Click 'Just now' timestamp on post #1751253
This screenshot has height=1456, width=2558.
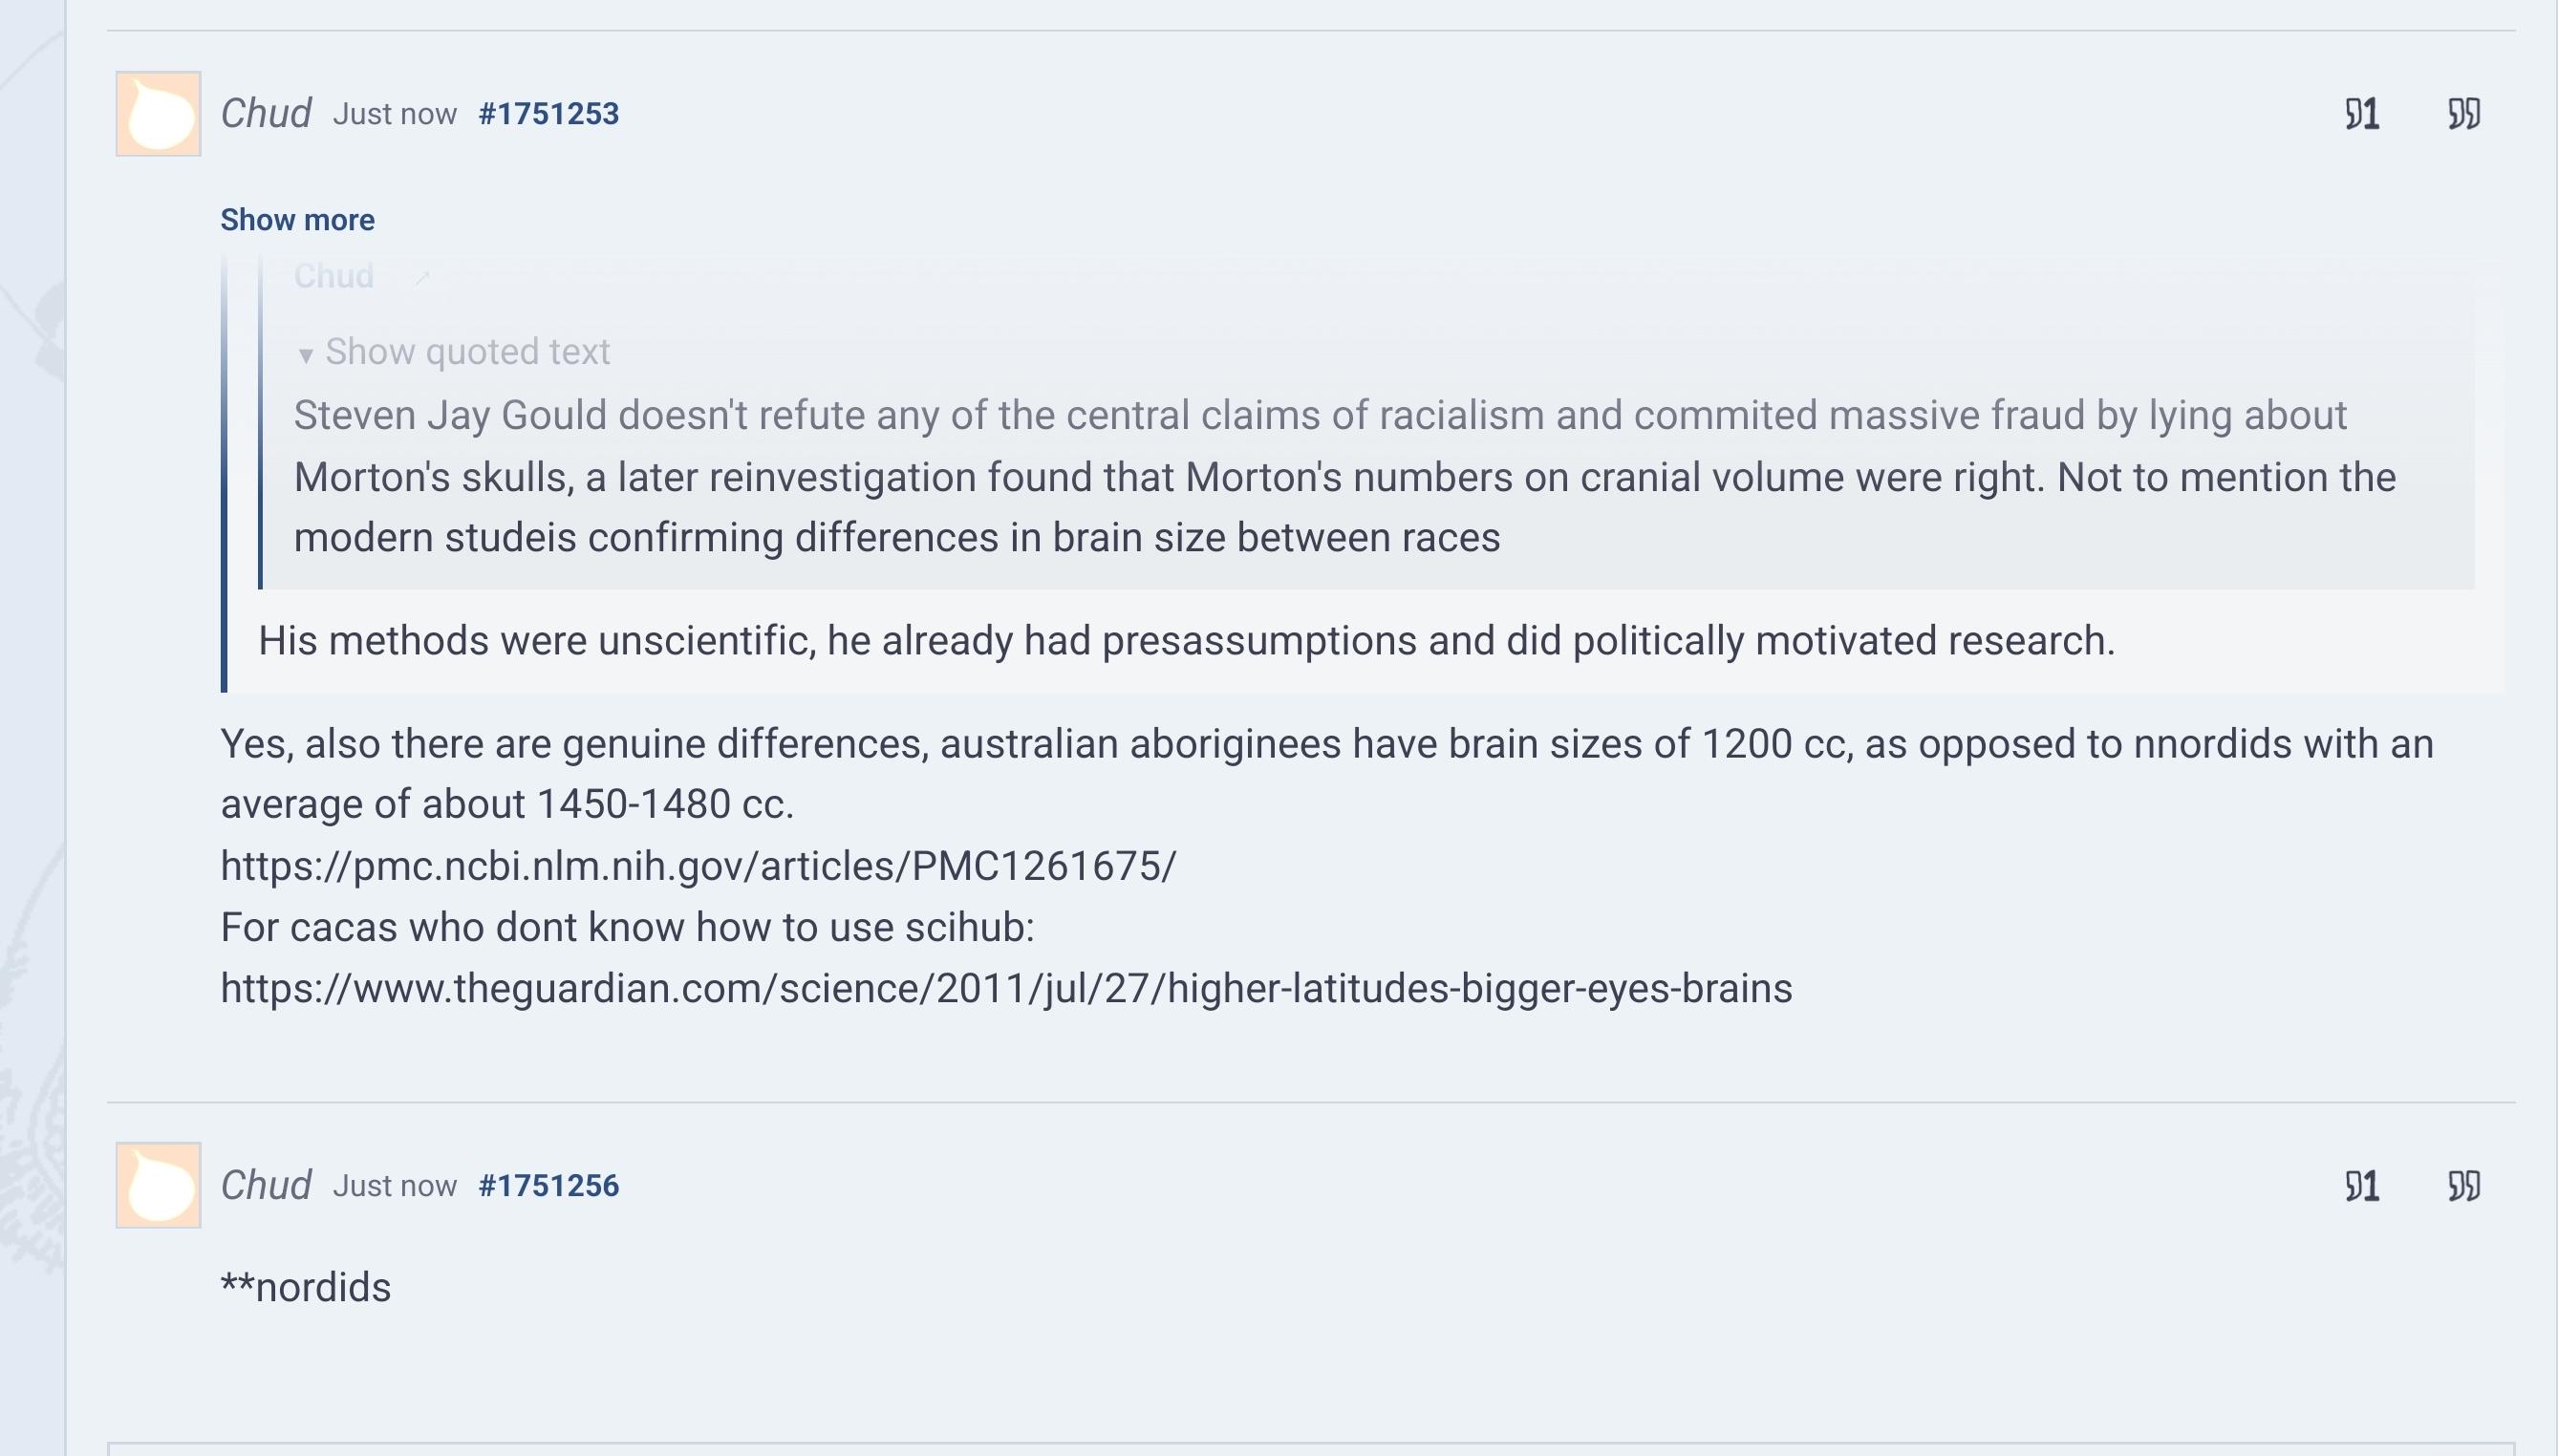tap(394, 114)
